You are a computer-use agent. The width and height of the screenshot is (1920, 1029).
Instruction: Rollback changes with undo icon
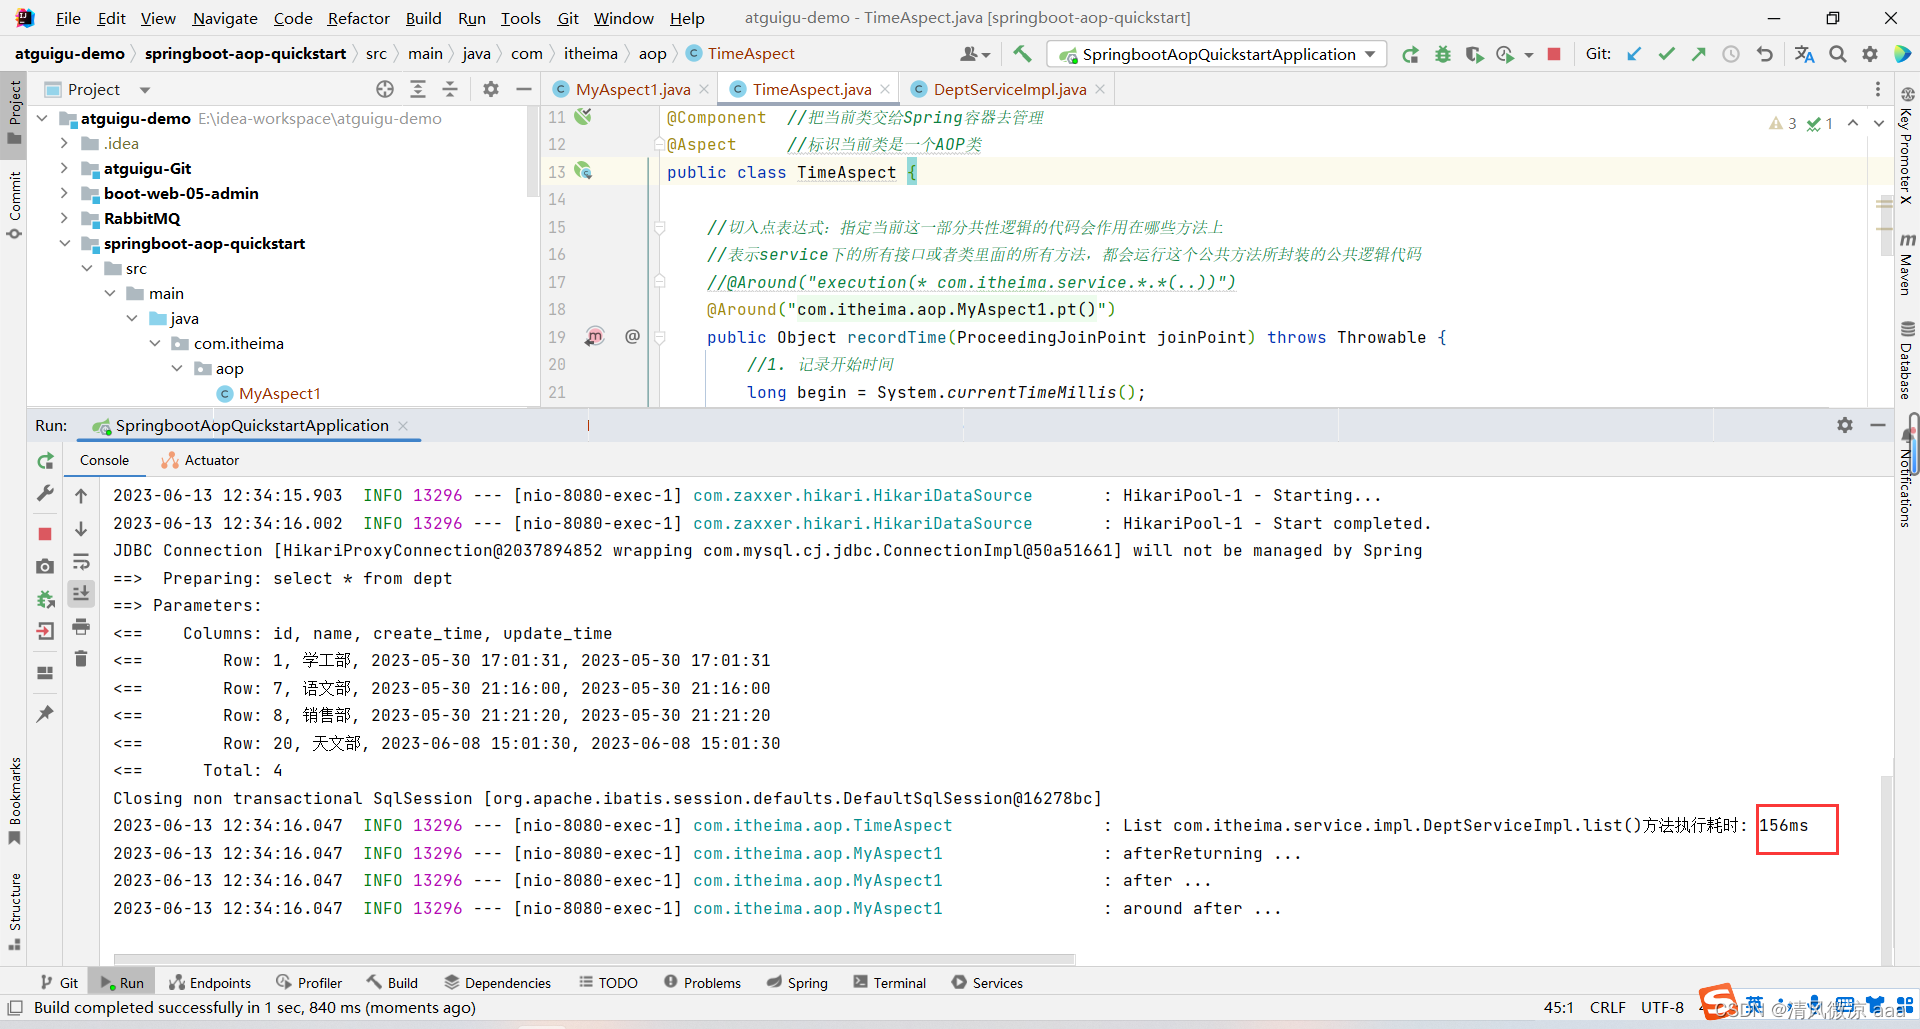click(x=1764, y=54)
